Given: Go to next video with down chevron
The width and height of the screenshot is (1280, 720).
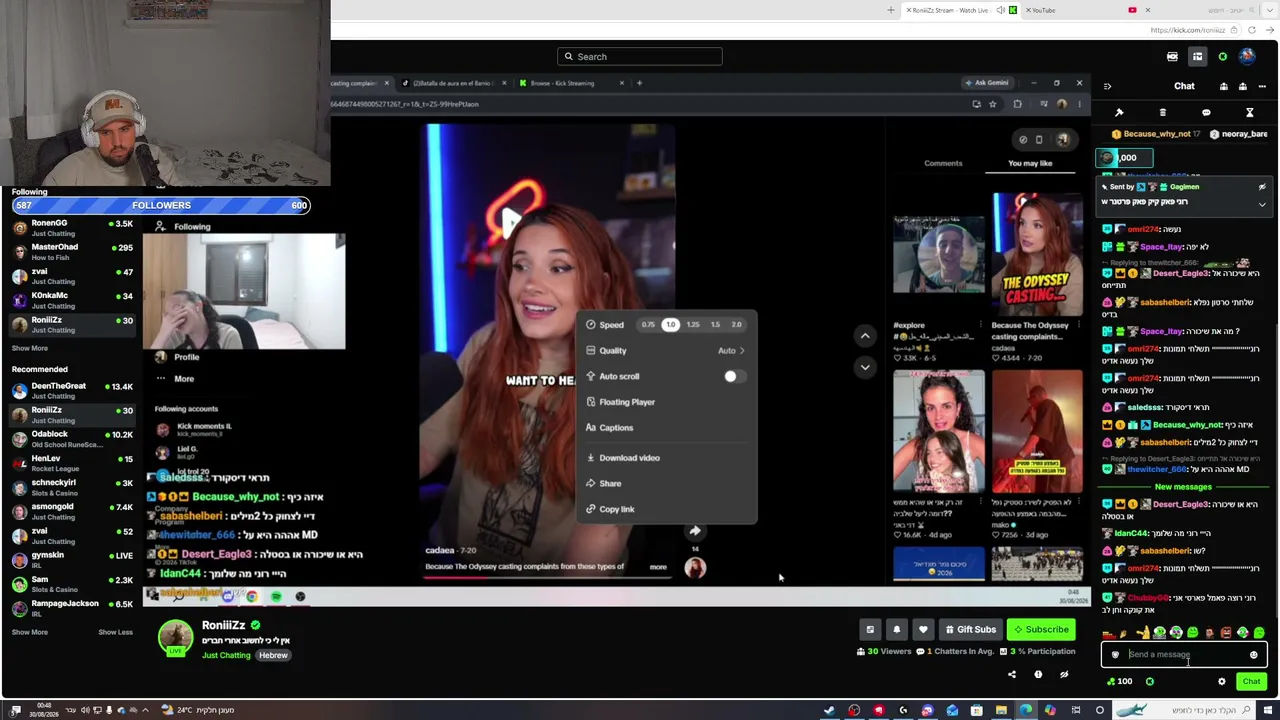Looking at the screenshot, I should coord(865,367).
